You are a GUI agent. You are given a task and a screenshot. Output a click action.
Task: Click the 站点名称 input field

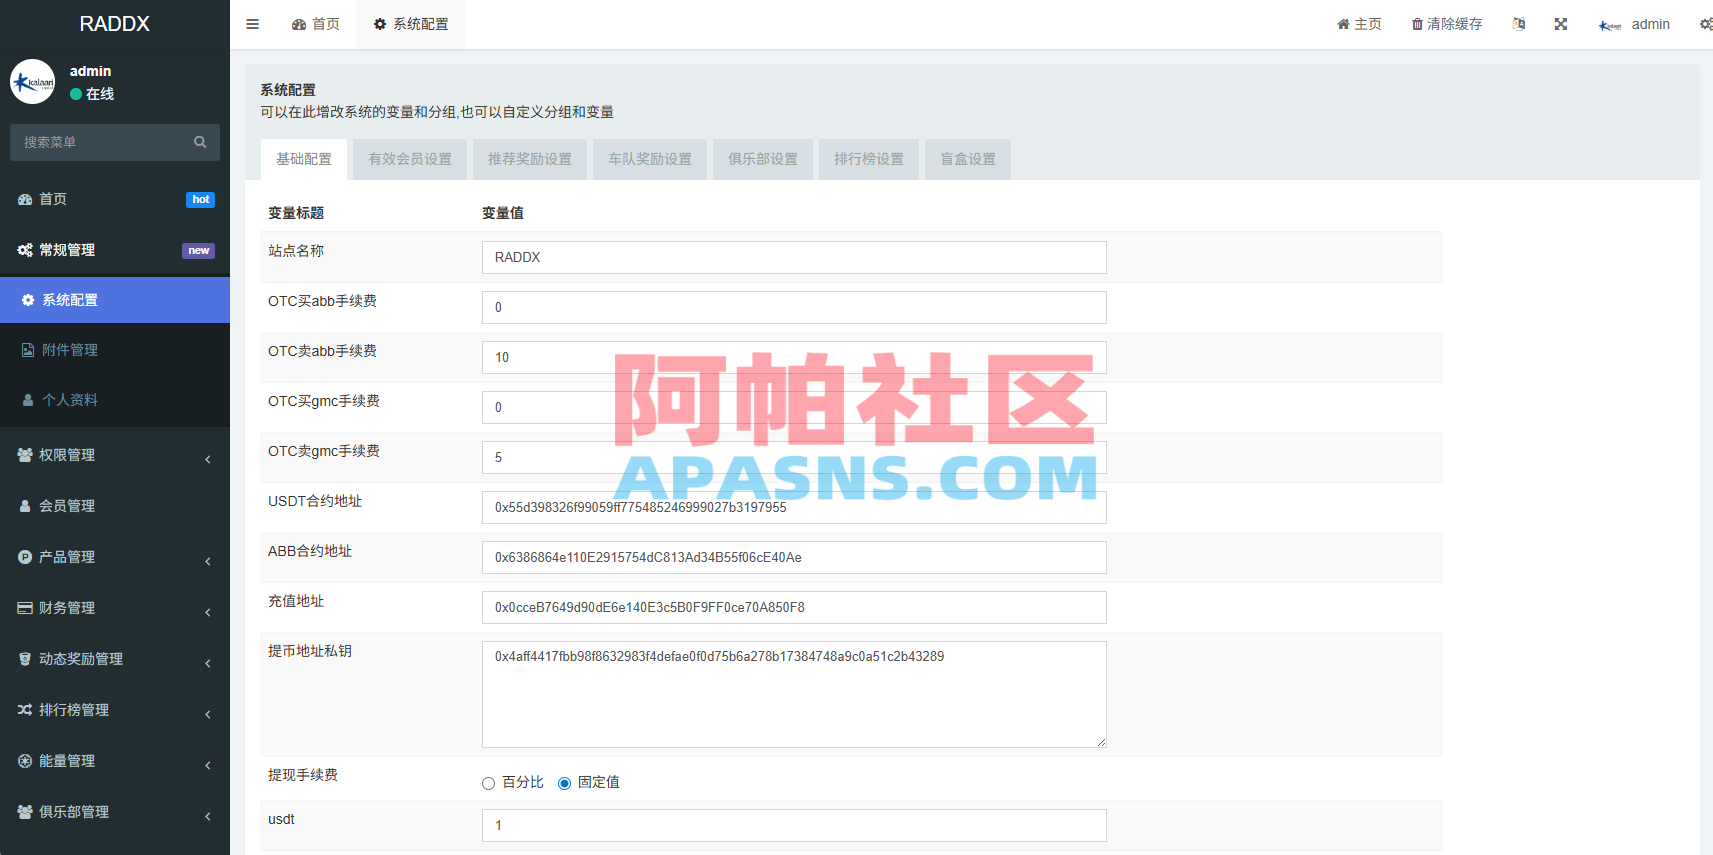tap(794, 257)
